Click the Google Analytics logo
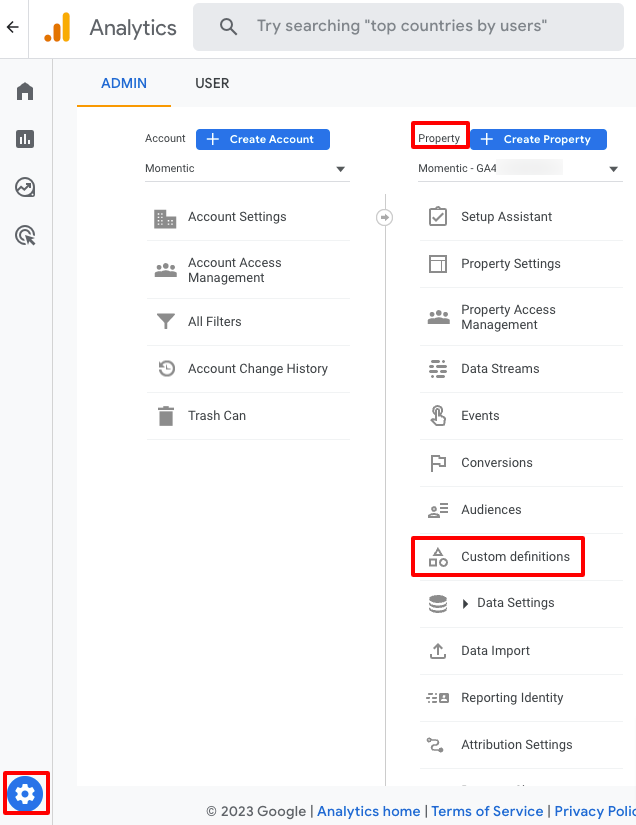The height and width of the screenshot is (825, 636). [x=57, y=27]
